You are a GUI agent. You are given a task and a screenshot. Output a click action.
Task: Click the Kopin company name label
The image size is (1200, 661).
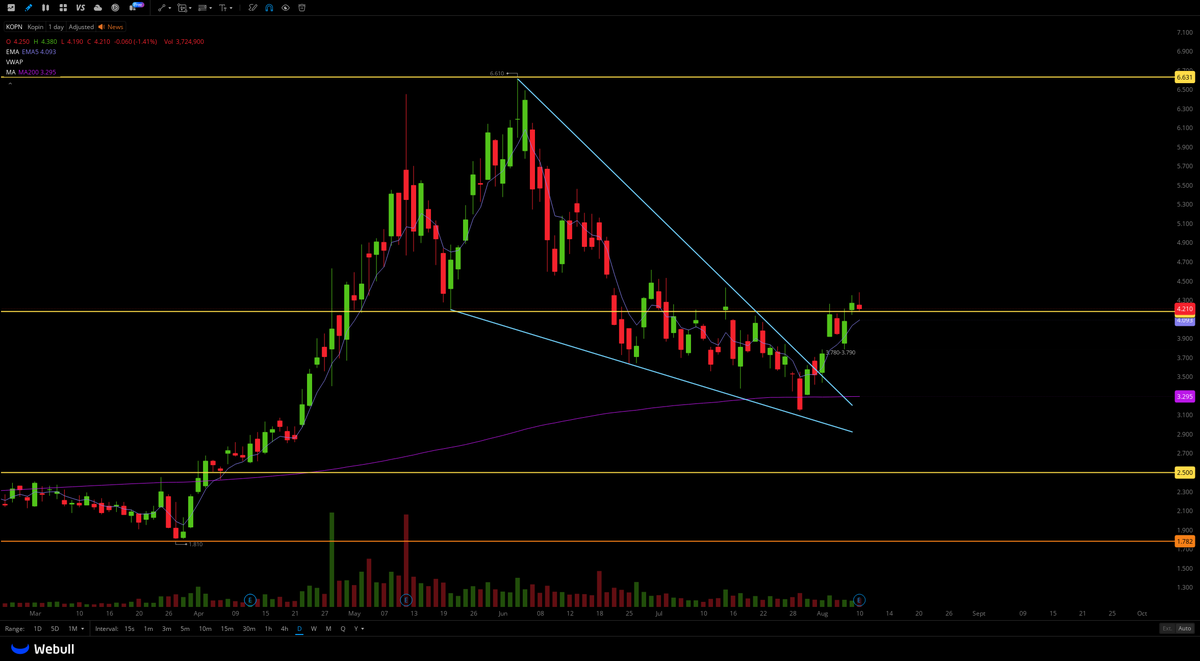[36, 27]
